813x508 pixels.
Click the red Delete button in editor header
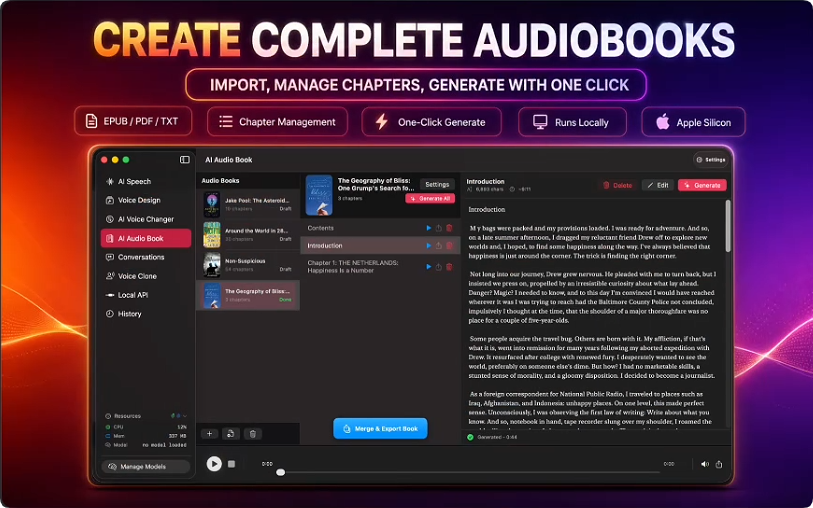(x=618, y=185)
